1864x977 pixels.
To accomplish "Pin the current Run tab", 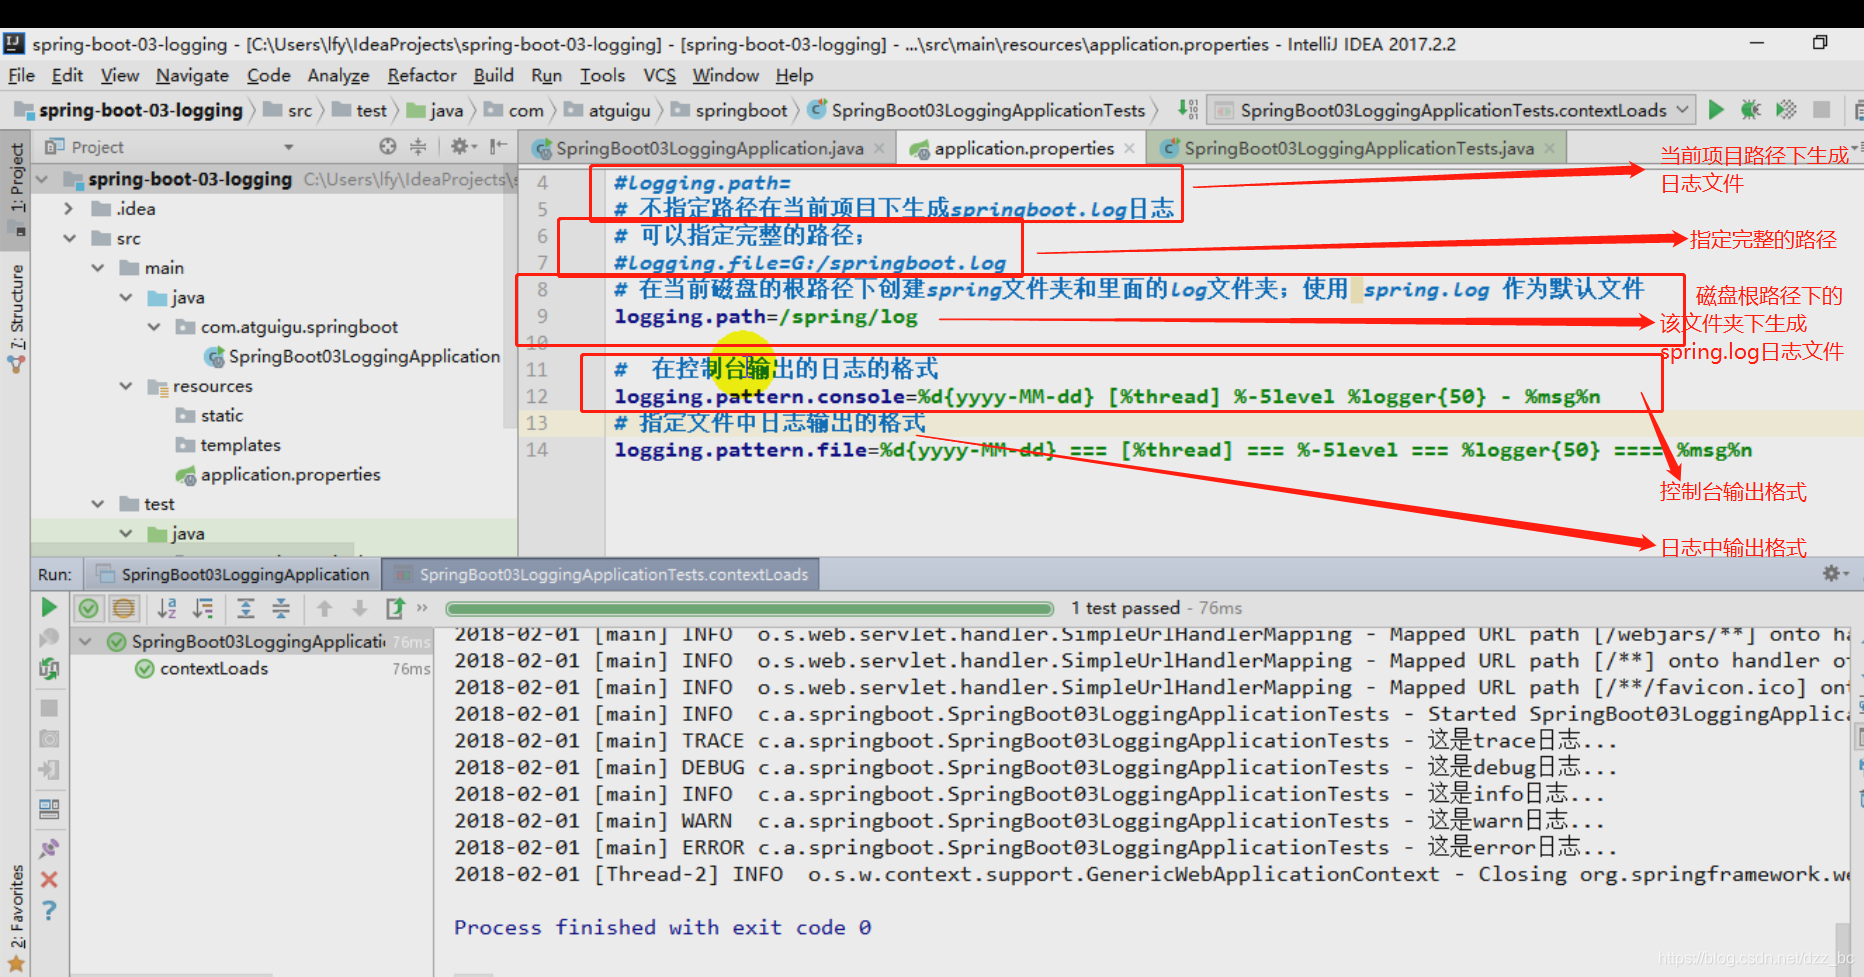I will coord(48,848).
